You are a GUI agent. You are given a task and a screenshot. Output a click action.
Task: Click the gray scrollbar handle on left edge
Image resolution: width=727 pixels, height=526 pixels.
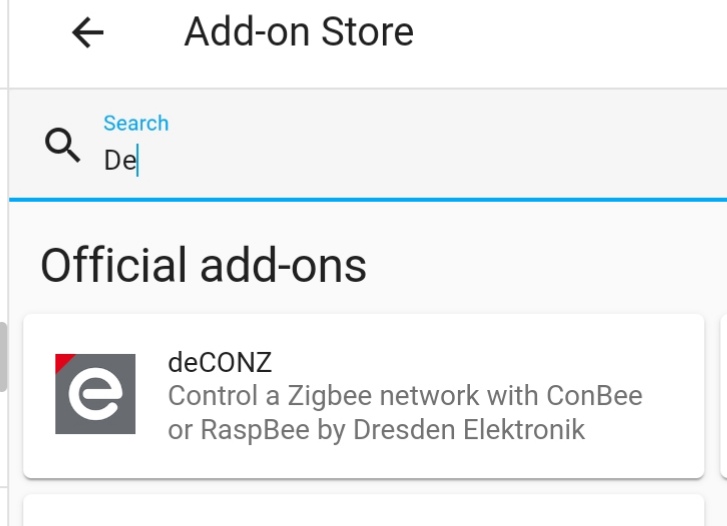(3, 356)
